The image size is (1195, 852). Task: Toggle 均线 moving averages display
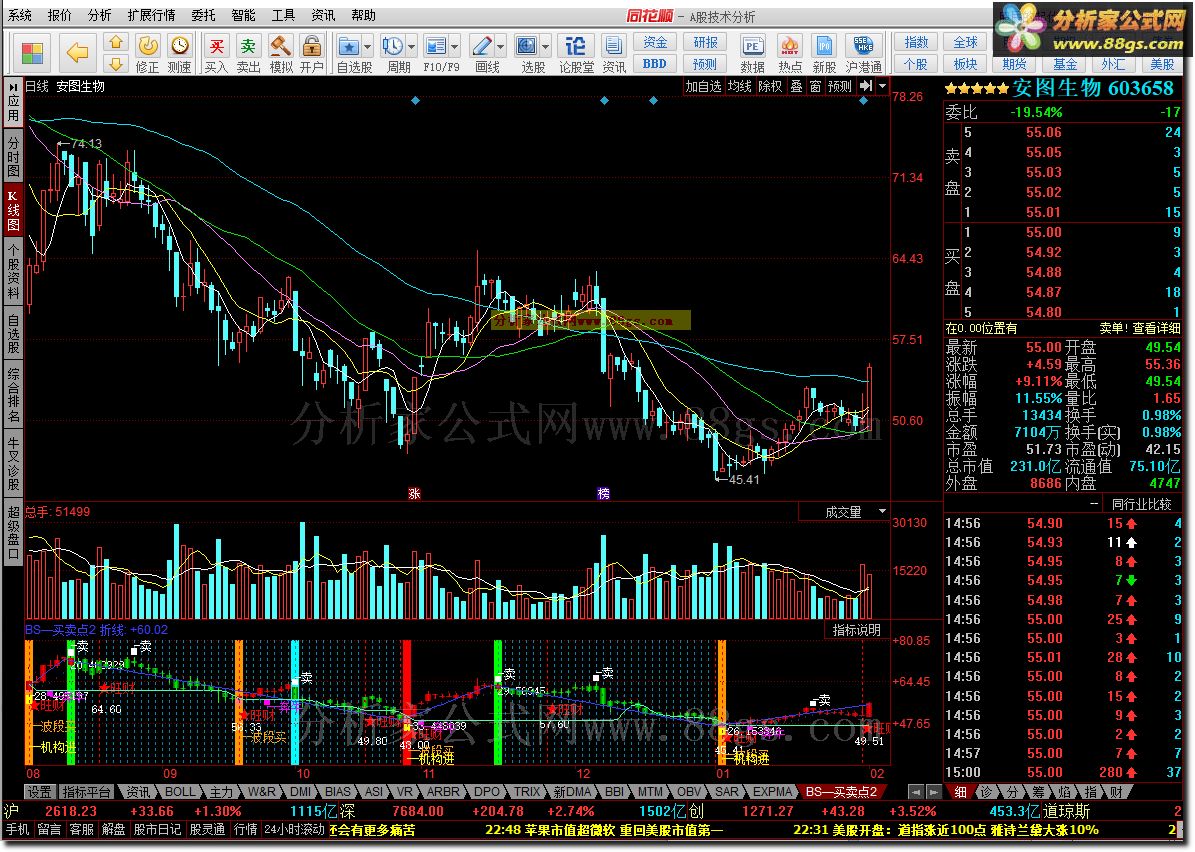tap(739, 86)
